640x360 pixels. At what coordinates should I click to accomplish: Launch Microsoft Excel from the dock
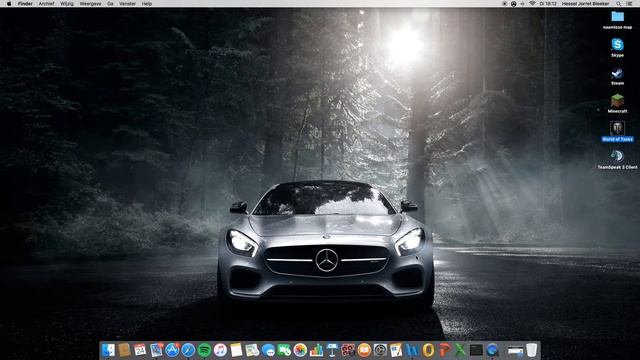tap(460, 350)
